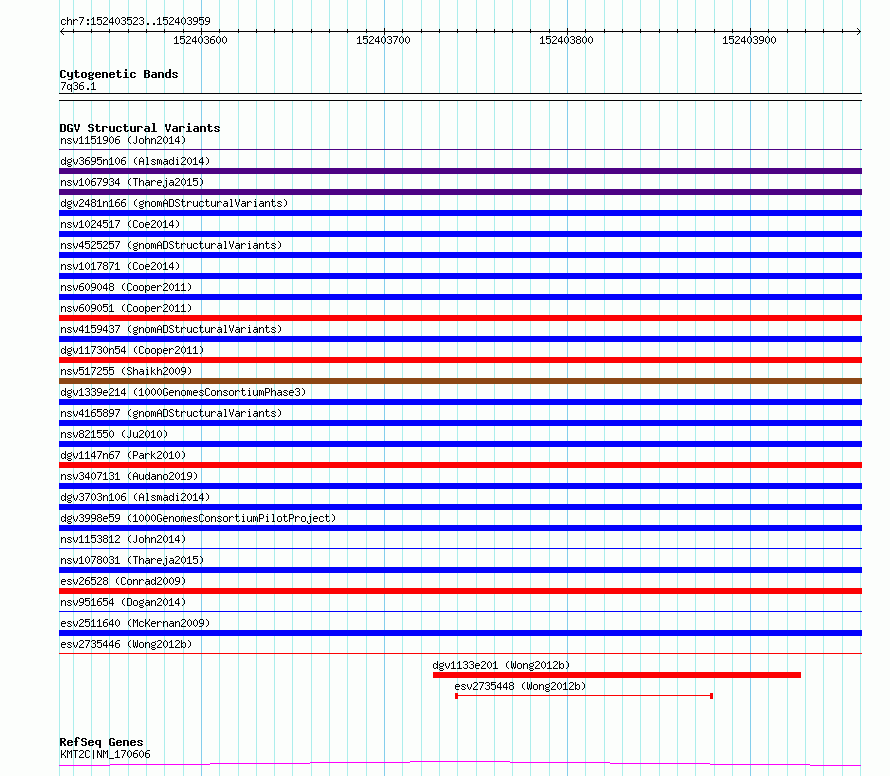Click the red bar under nsv609051 (Cooper2011)

point(460,318)
